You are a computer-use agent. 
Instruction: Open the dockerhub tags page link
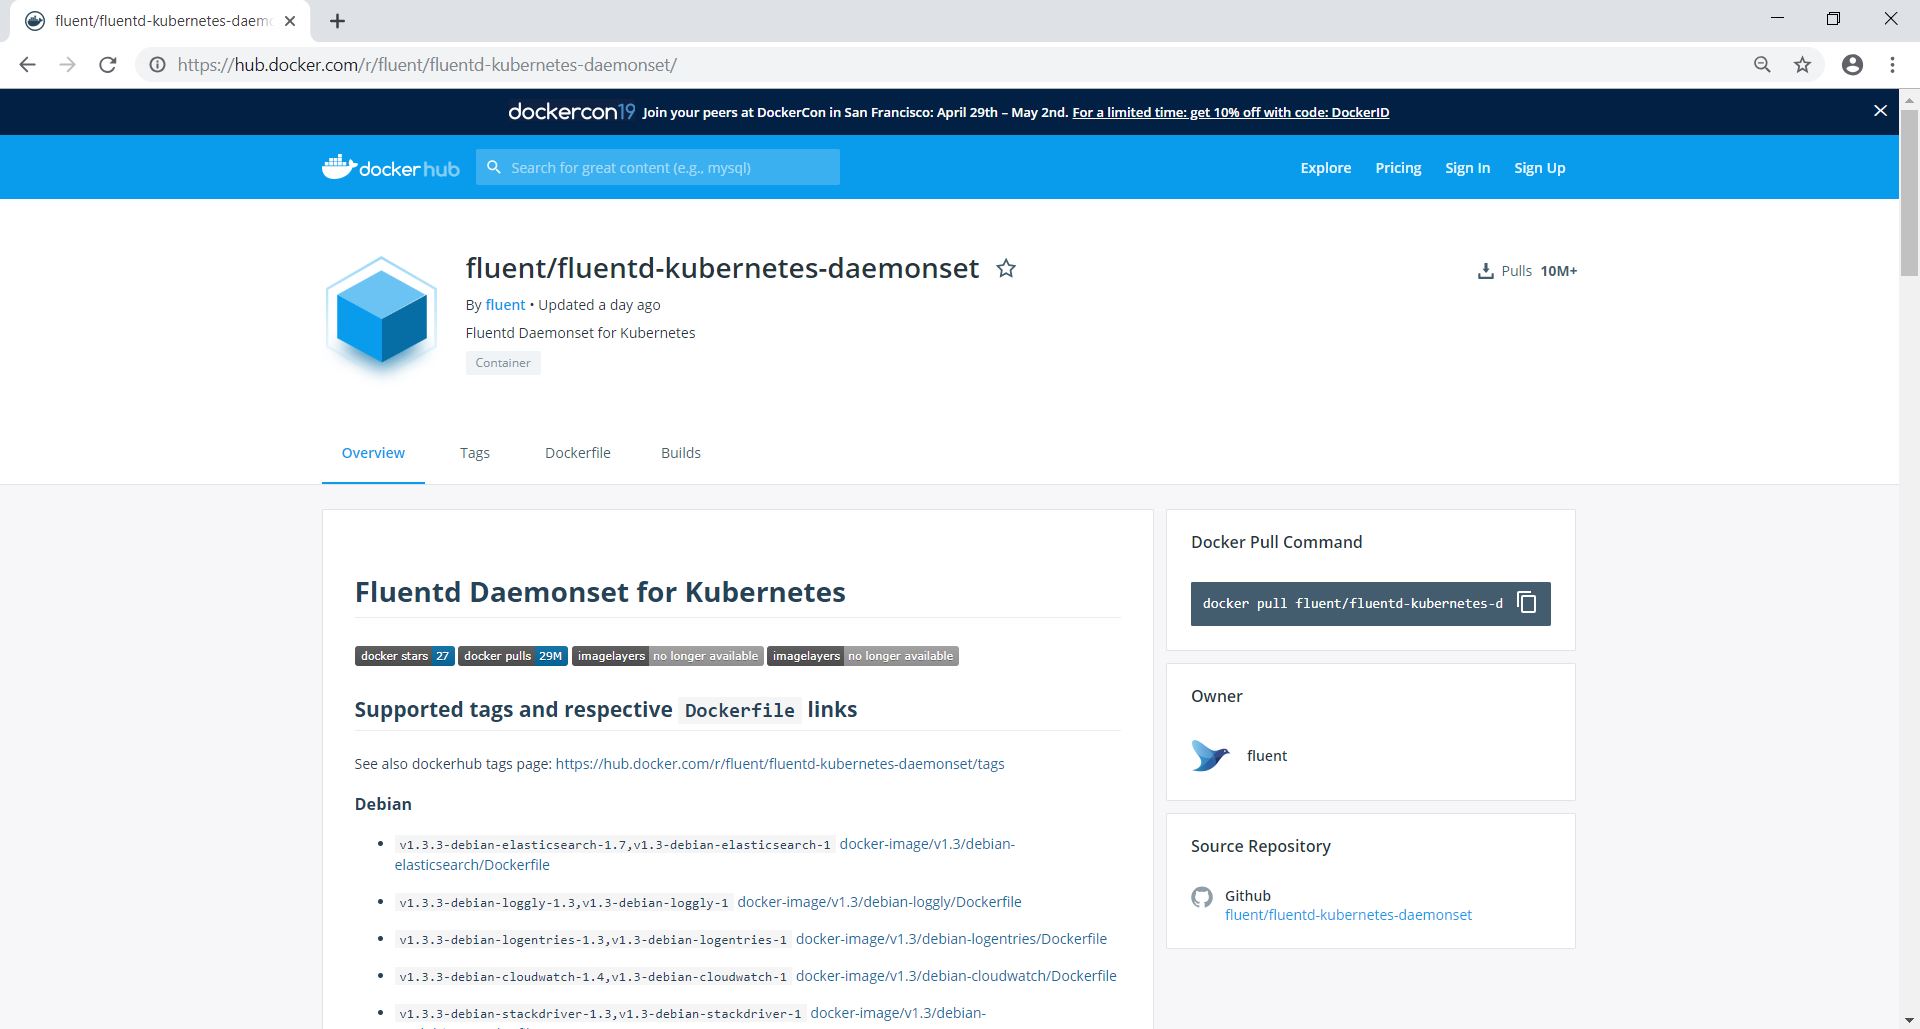[x=780, y=764]
